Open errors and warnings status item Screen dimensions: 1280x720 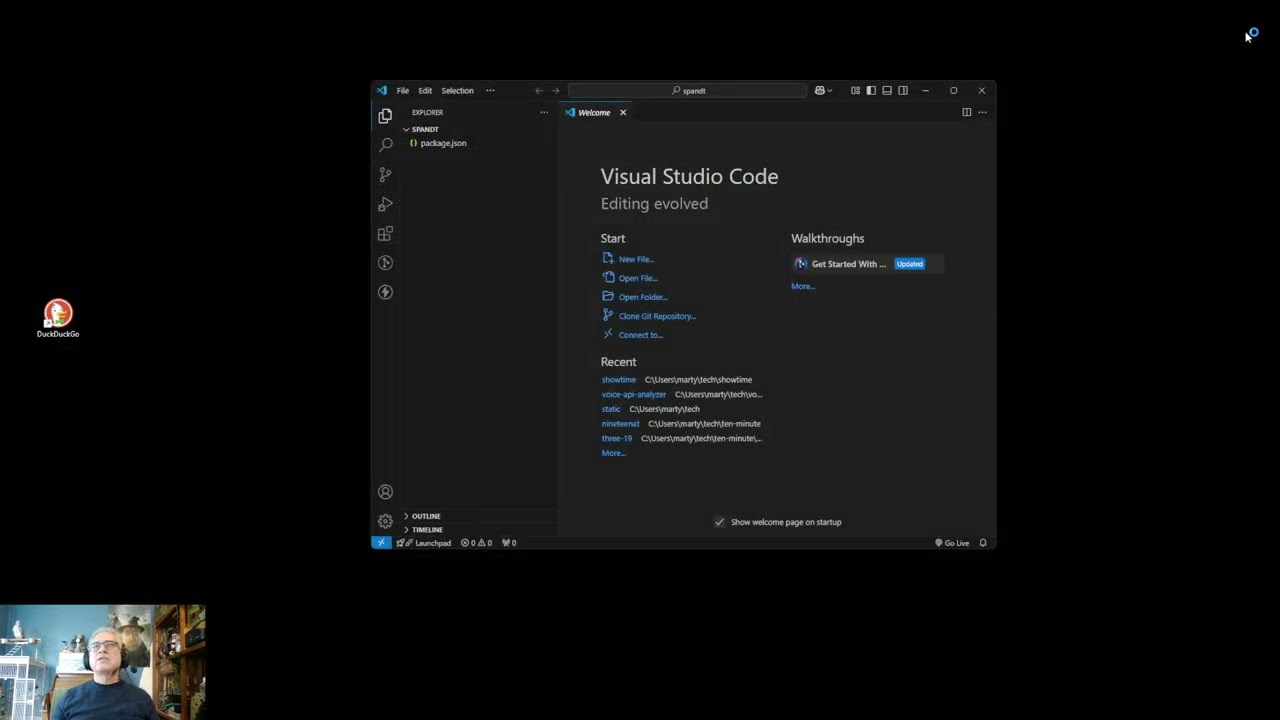point(476,543)
